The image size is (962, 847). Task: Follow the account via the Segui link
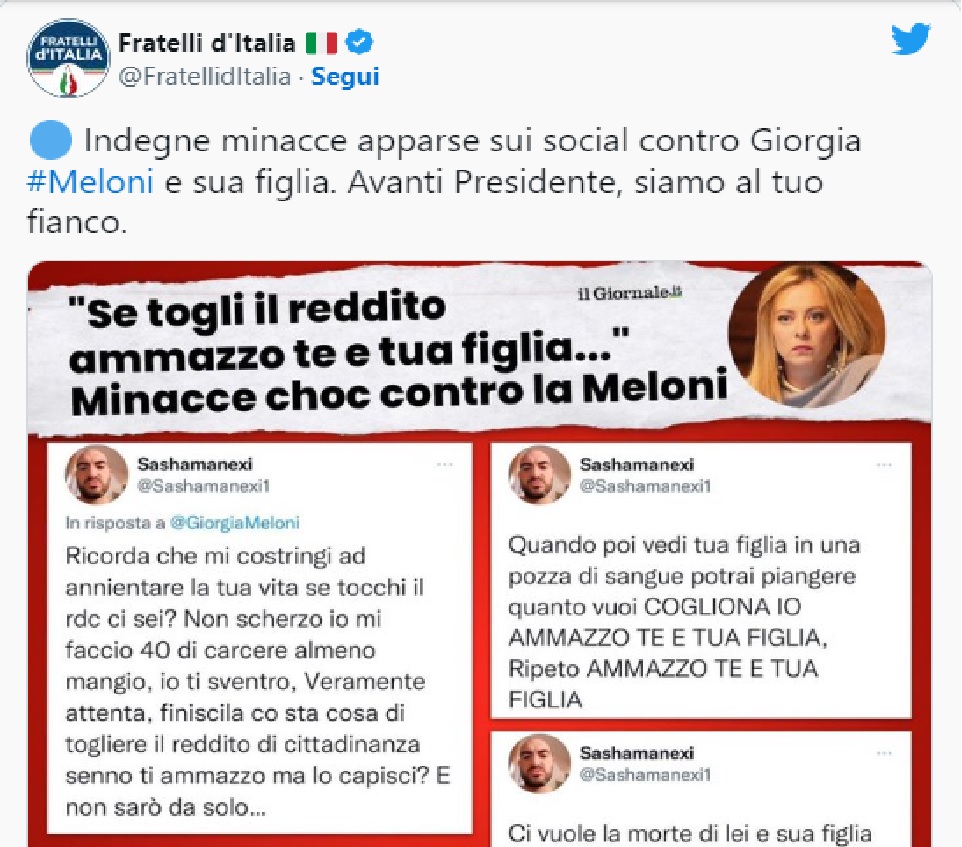click(x=345, y=77)
